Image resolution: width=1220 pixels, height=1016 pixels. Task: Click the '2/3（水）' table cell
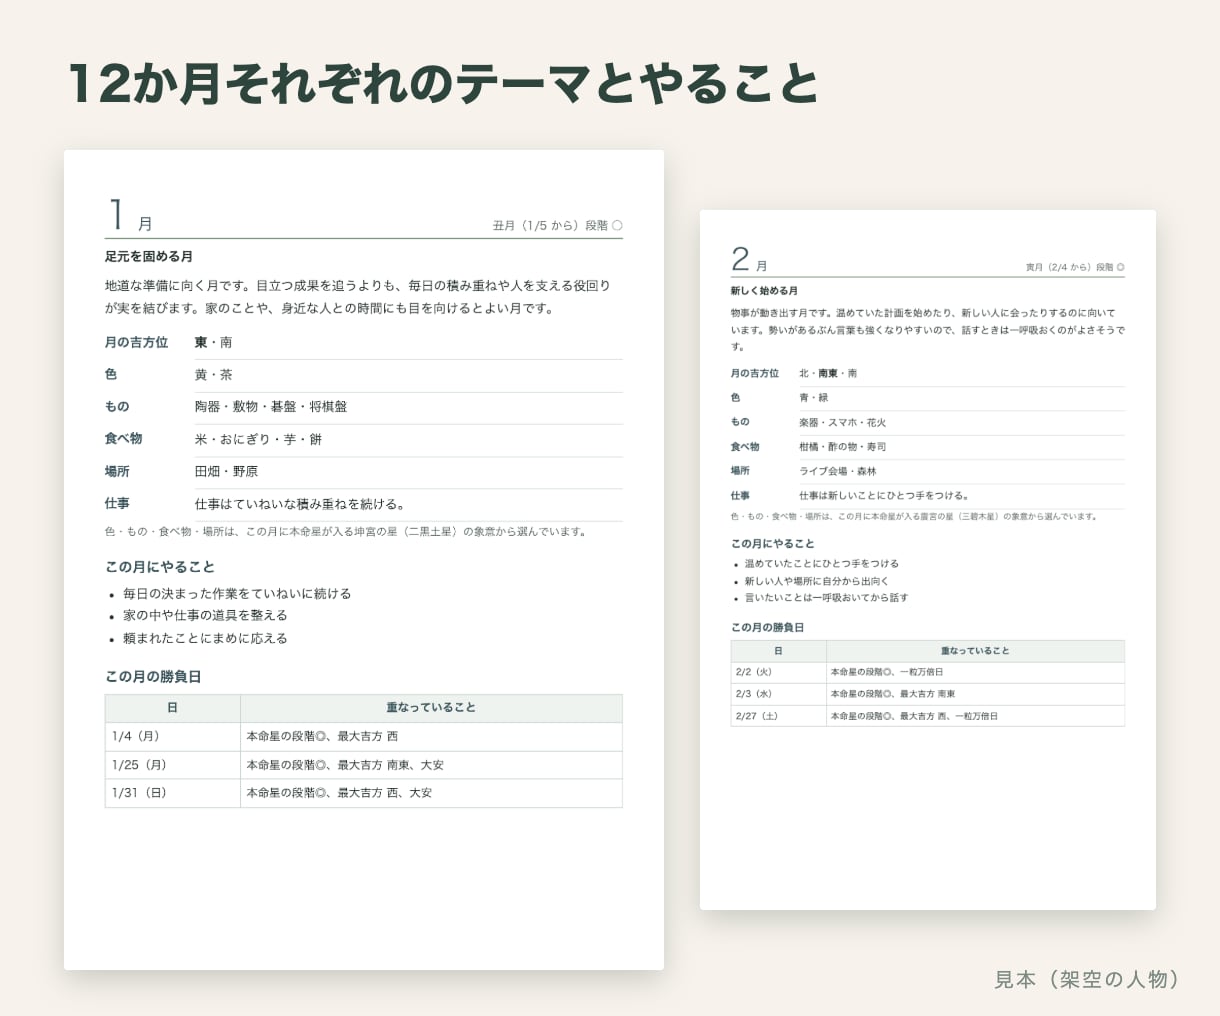tap(779, 694)
